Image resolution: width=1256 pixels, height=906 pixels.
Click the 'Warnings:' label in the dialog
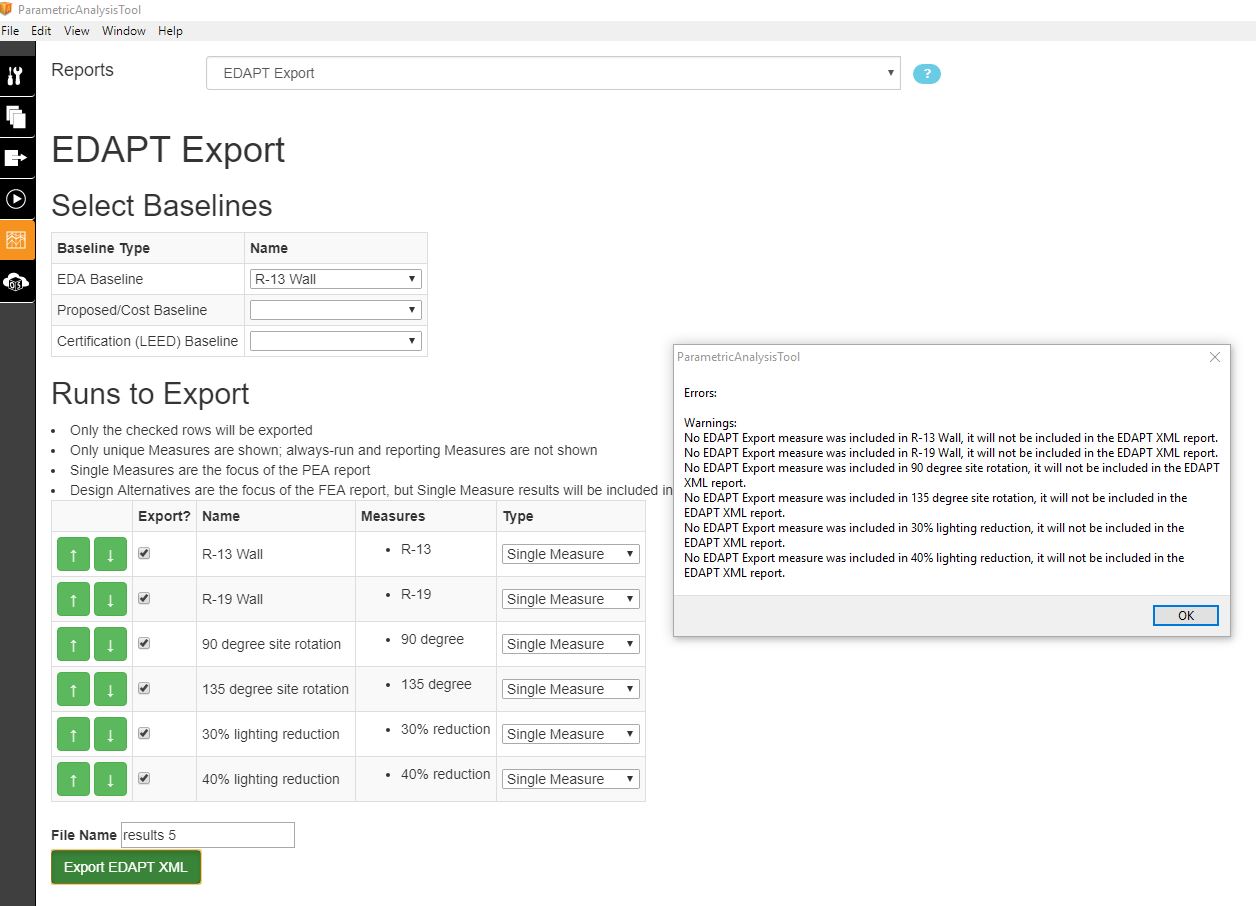pos(710,423)
